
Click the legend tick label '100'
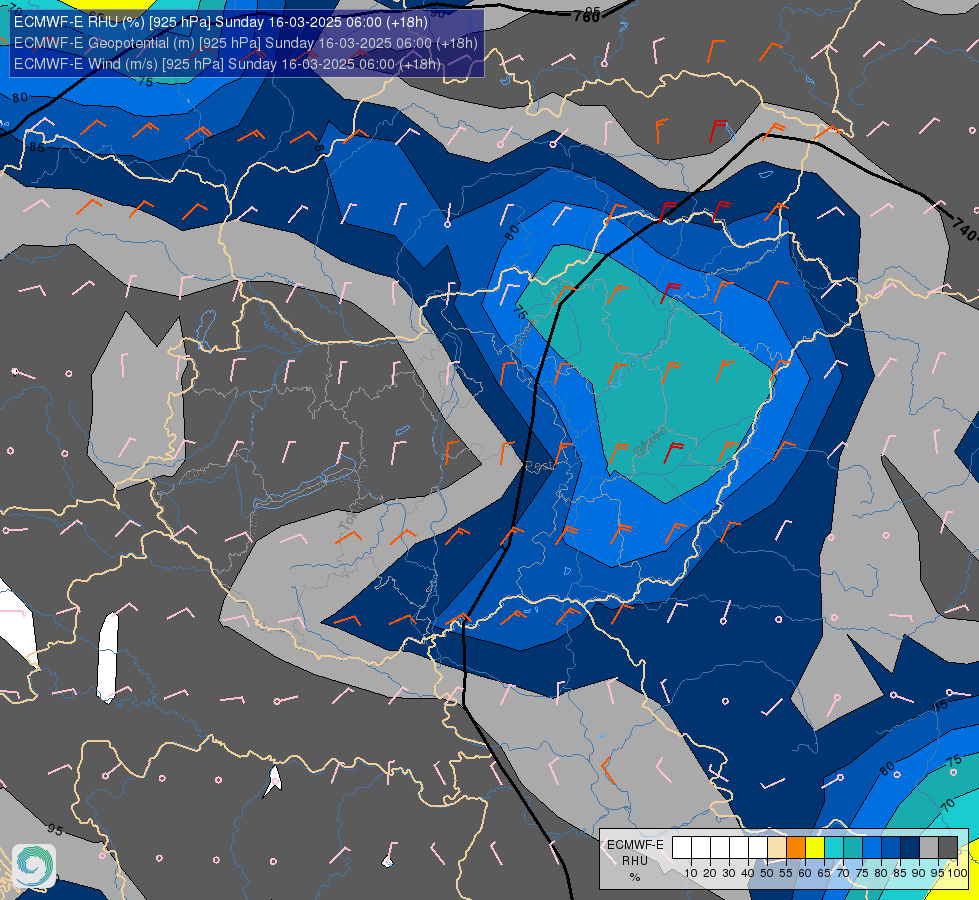pos(957,873)
